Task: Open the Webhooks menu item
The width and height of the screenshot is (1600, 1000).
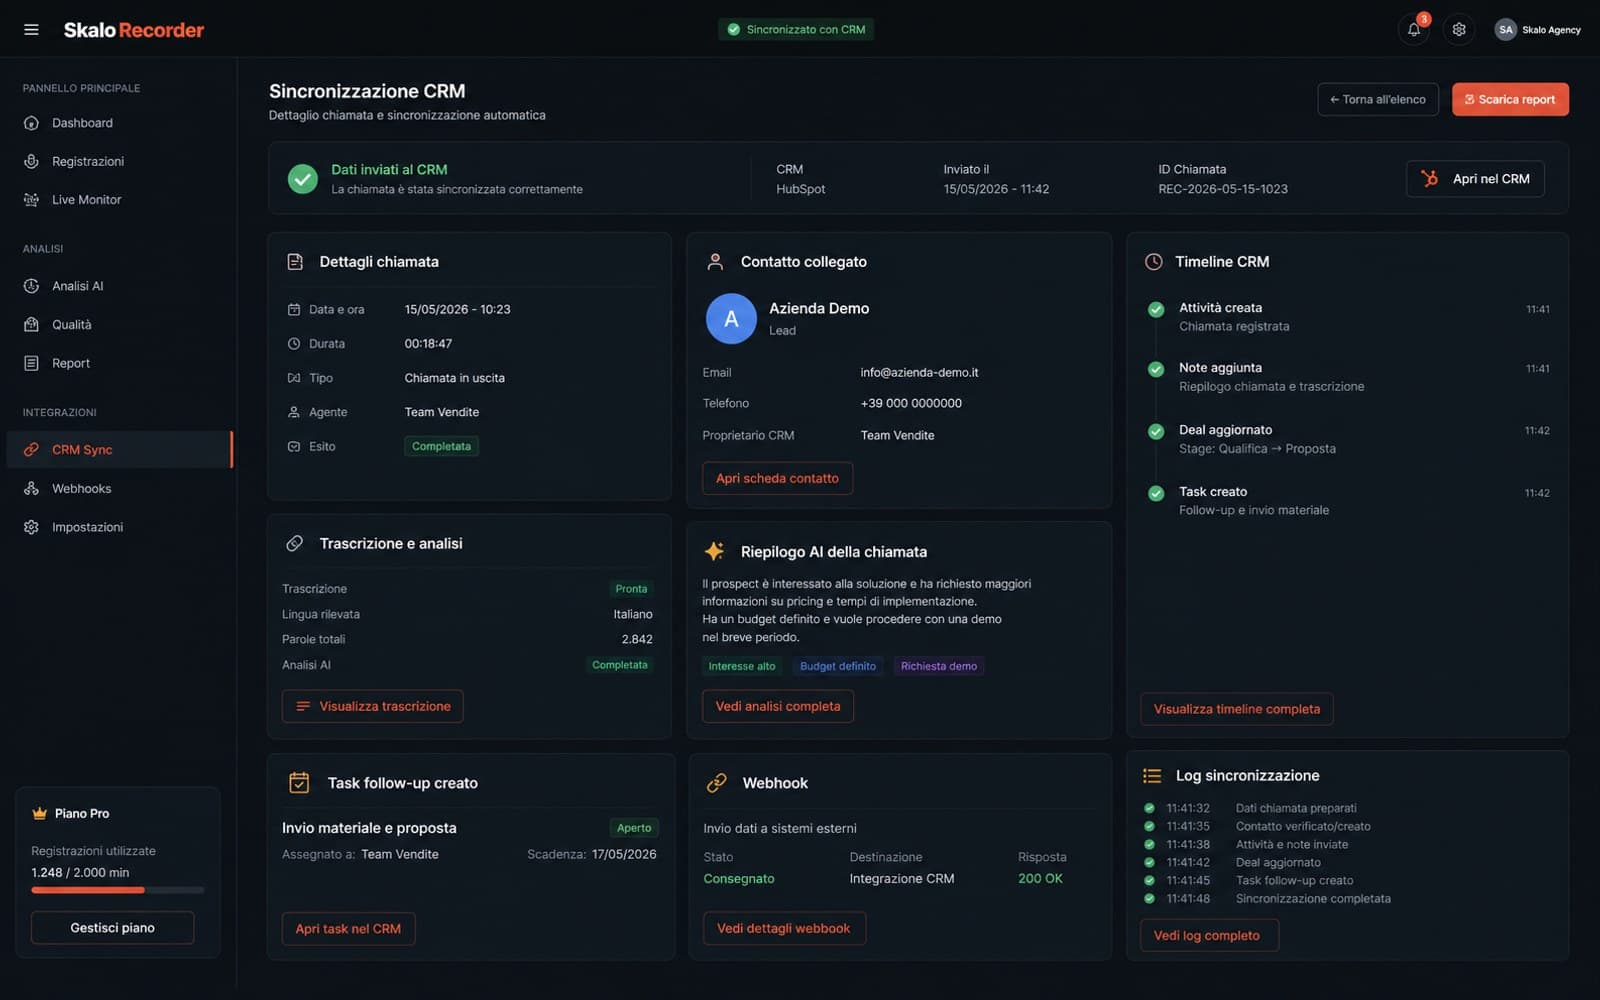Action: tap(119, 489)
